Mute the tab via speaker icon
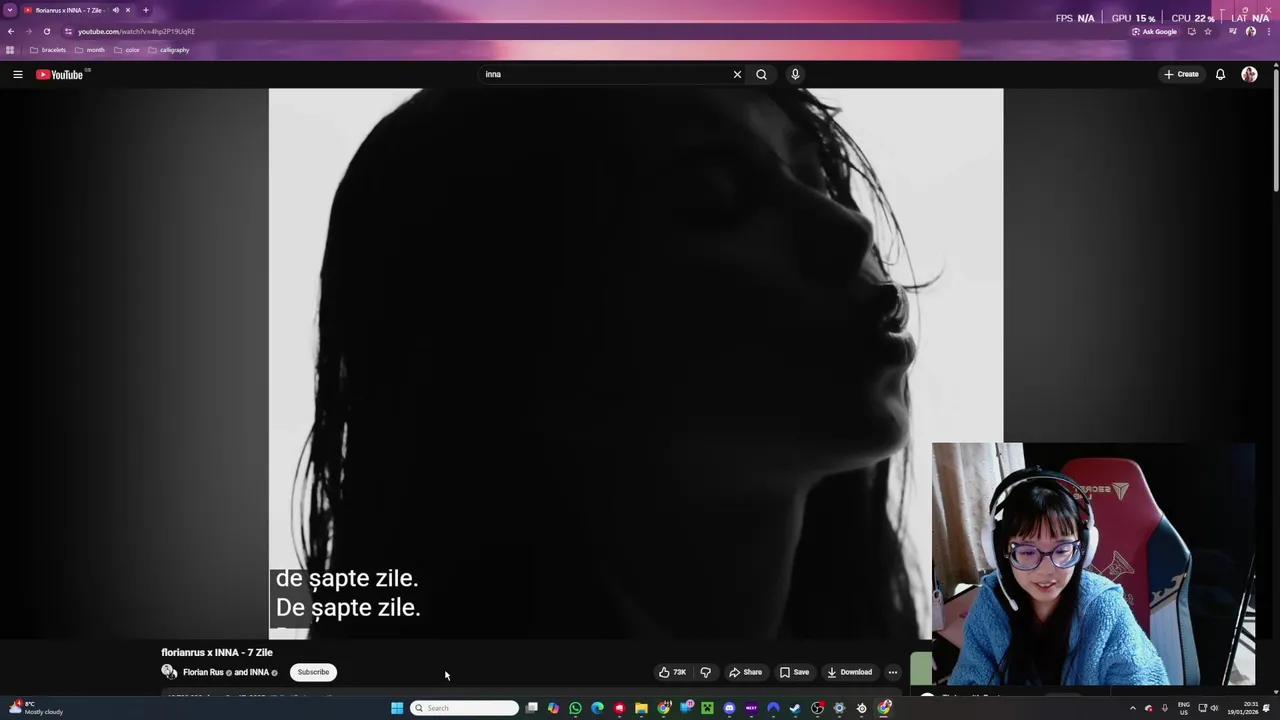 pos(115,10)
